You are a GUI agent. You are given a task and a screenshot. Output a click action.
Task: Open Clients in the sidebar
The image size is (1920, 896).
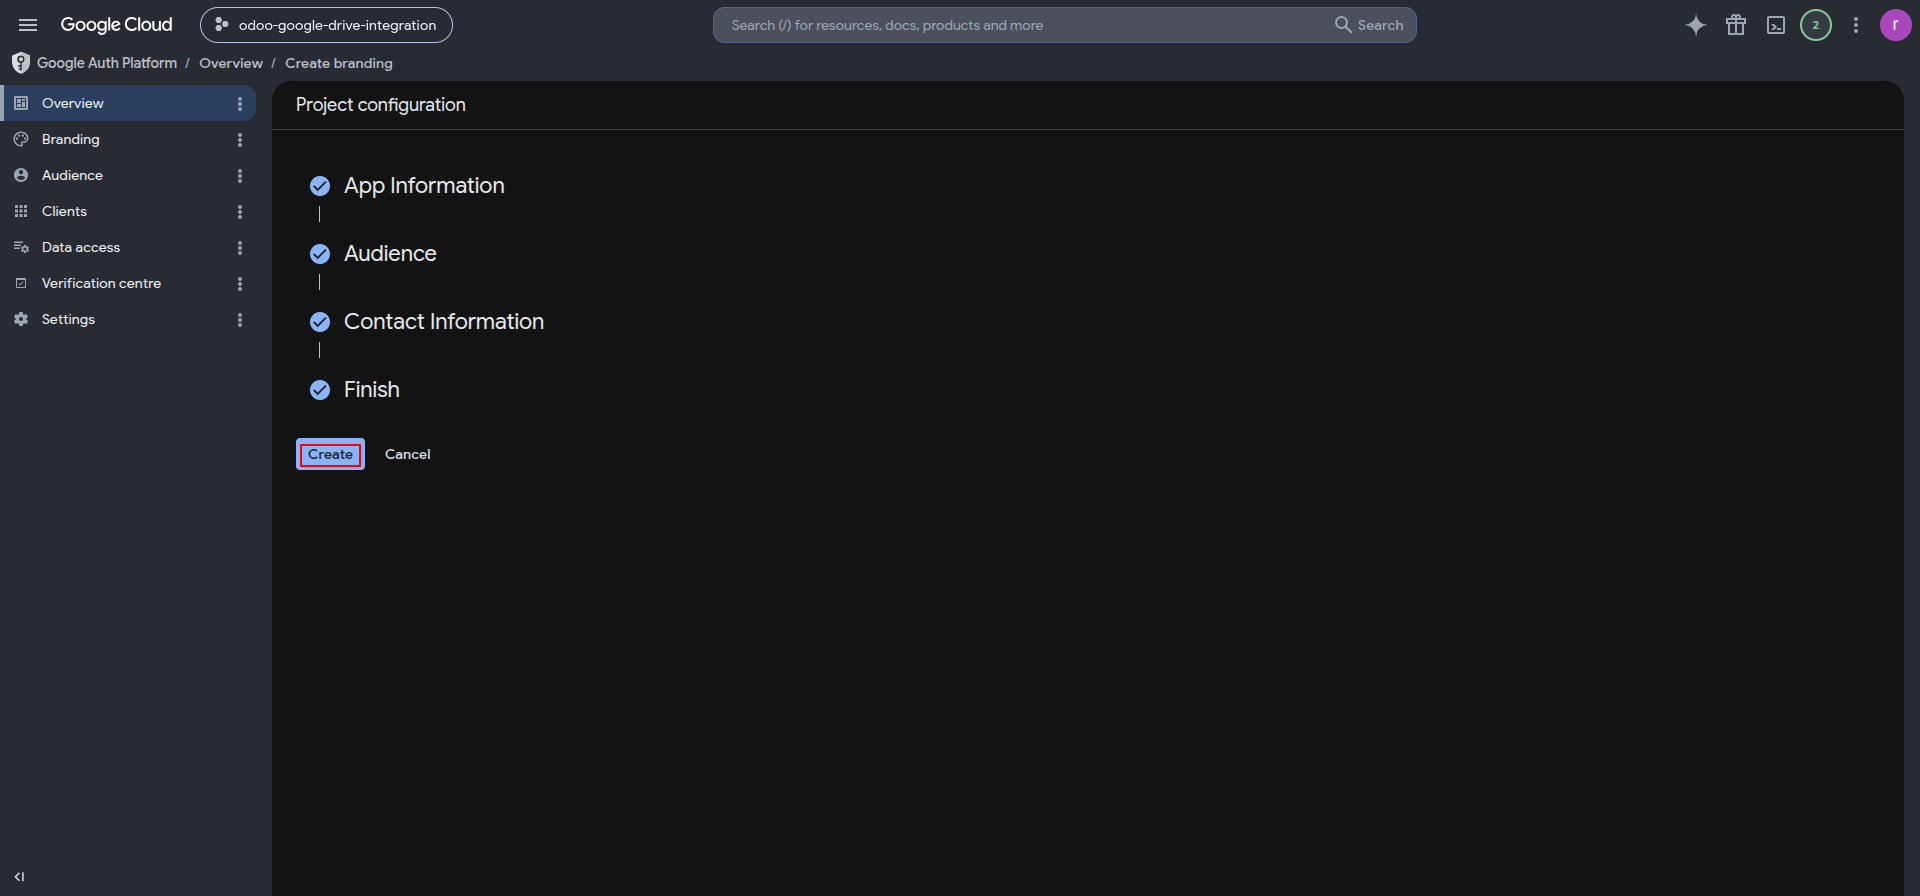[128, 211]
